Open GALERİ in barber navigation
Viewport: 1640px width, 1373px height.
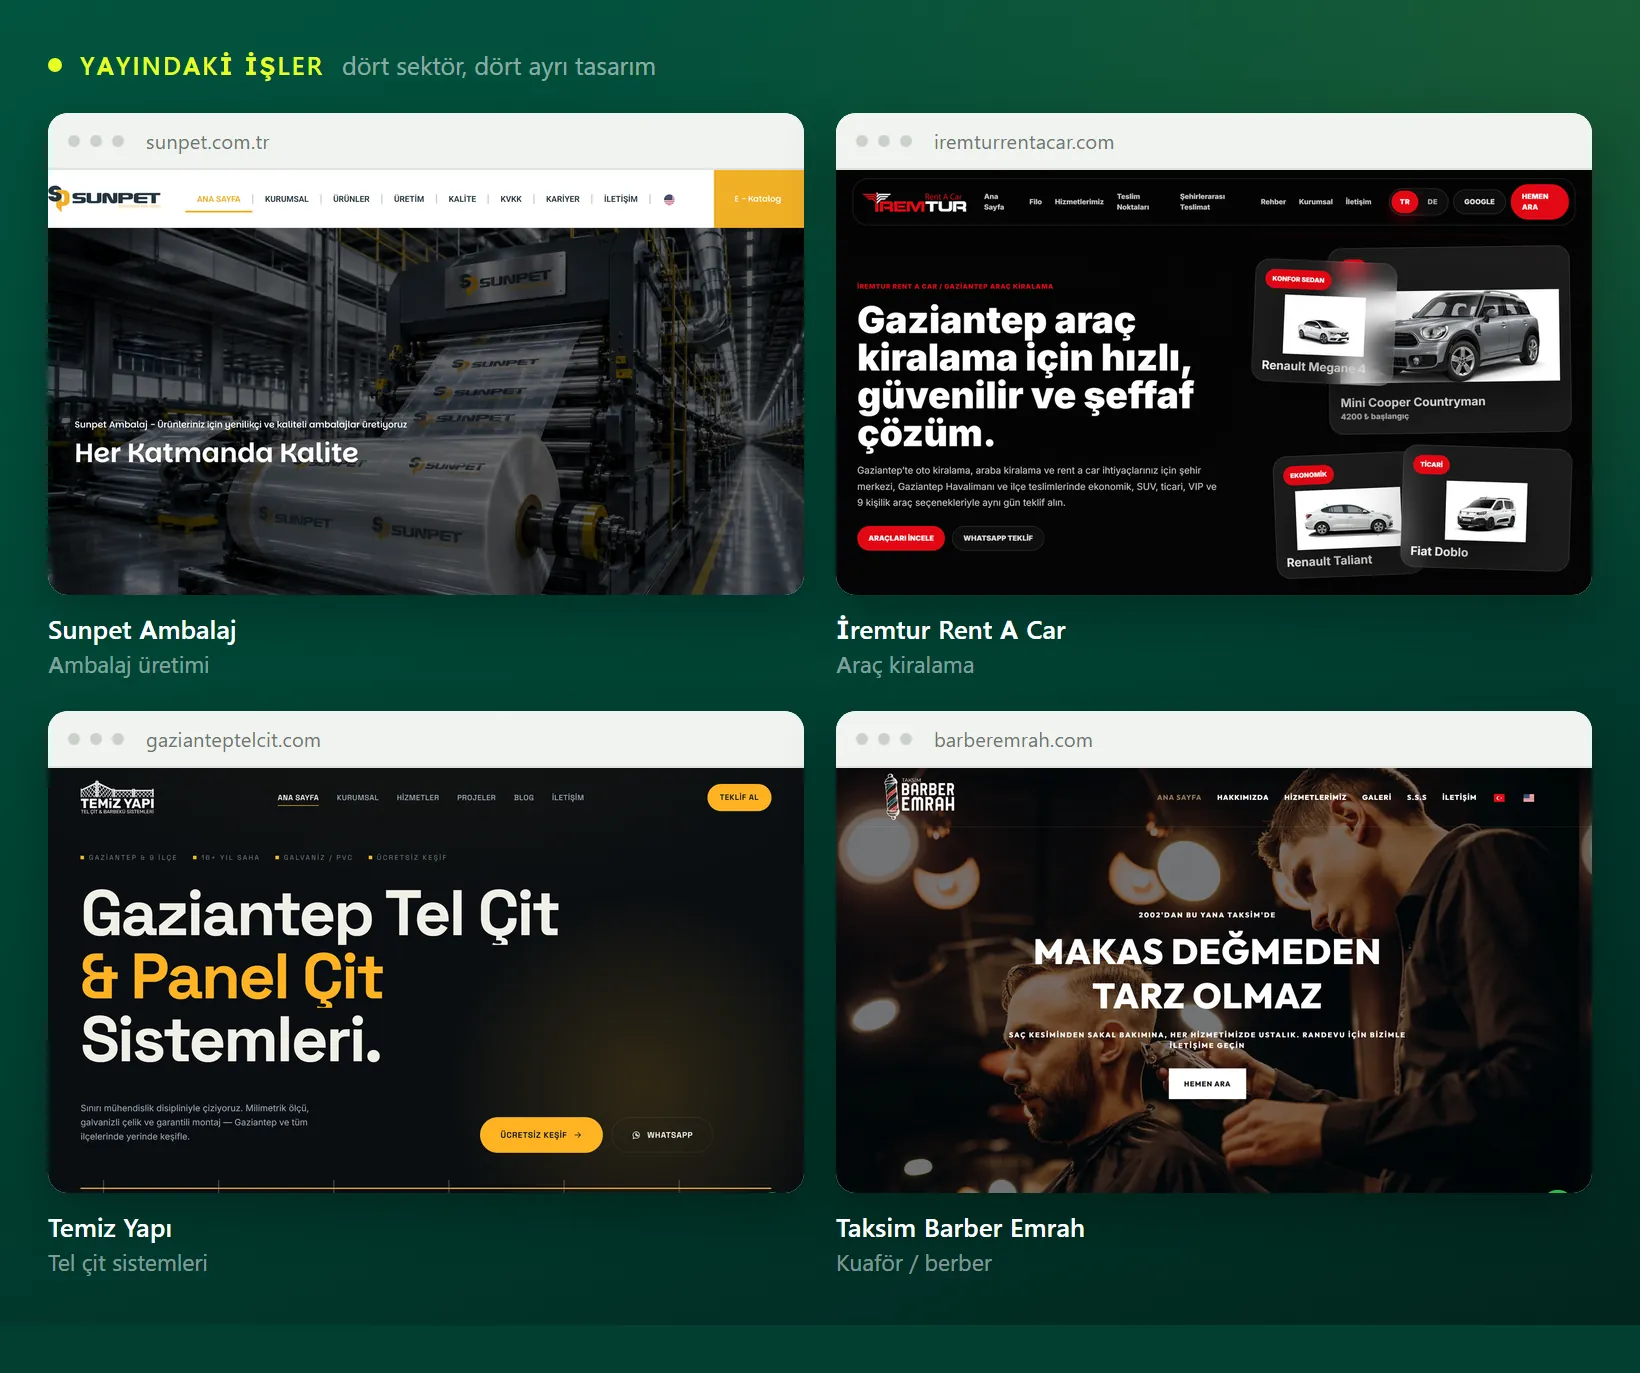click(1376, 798)
